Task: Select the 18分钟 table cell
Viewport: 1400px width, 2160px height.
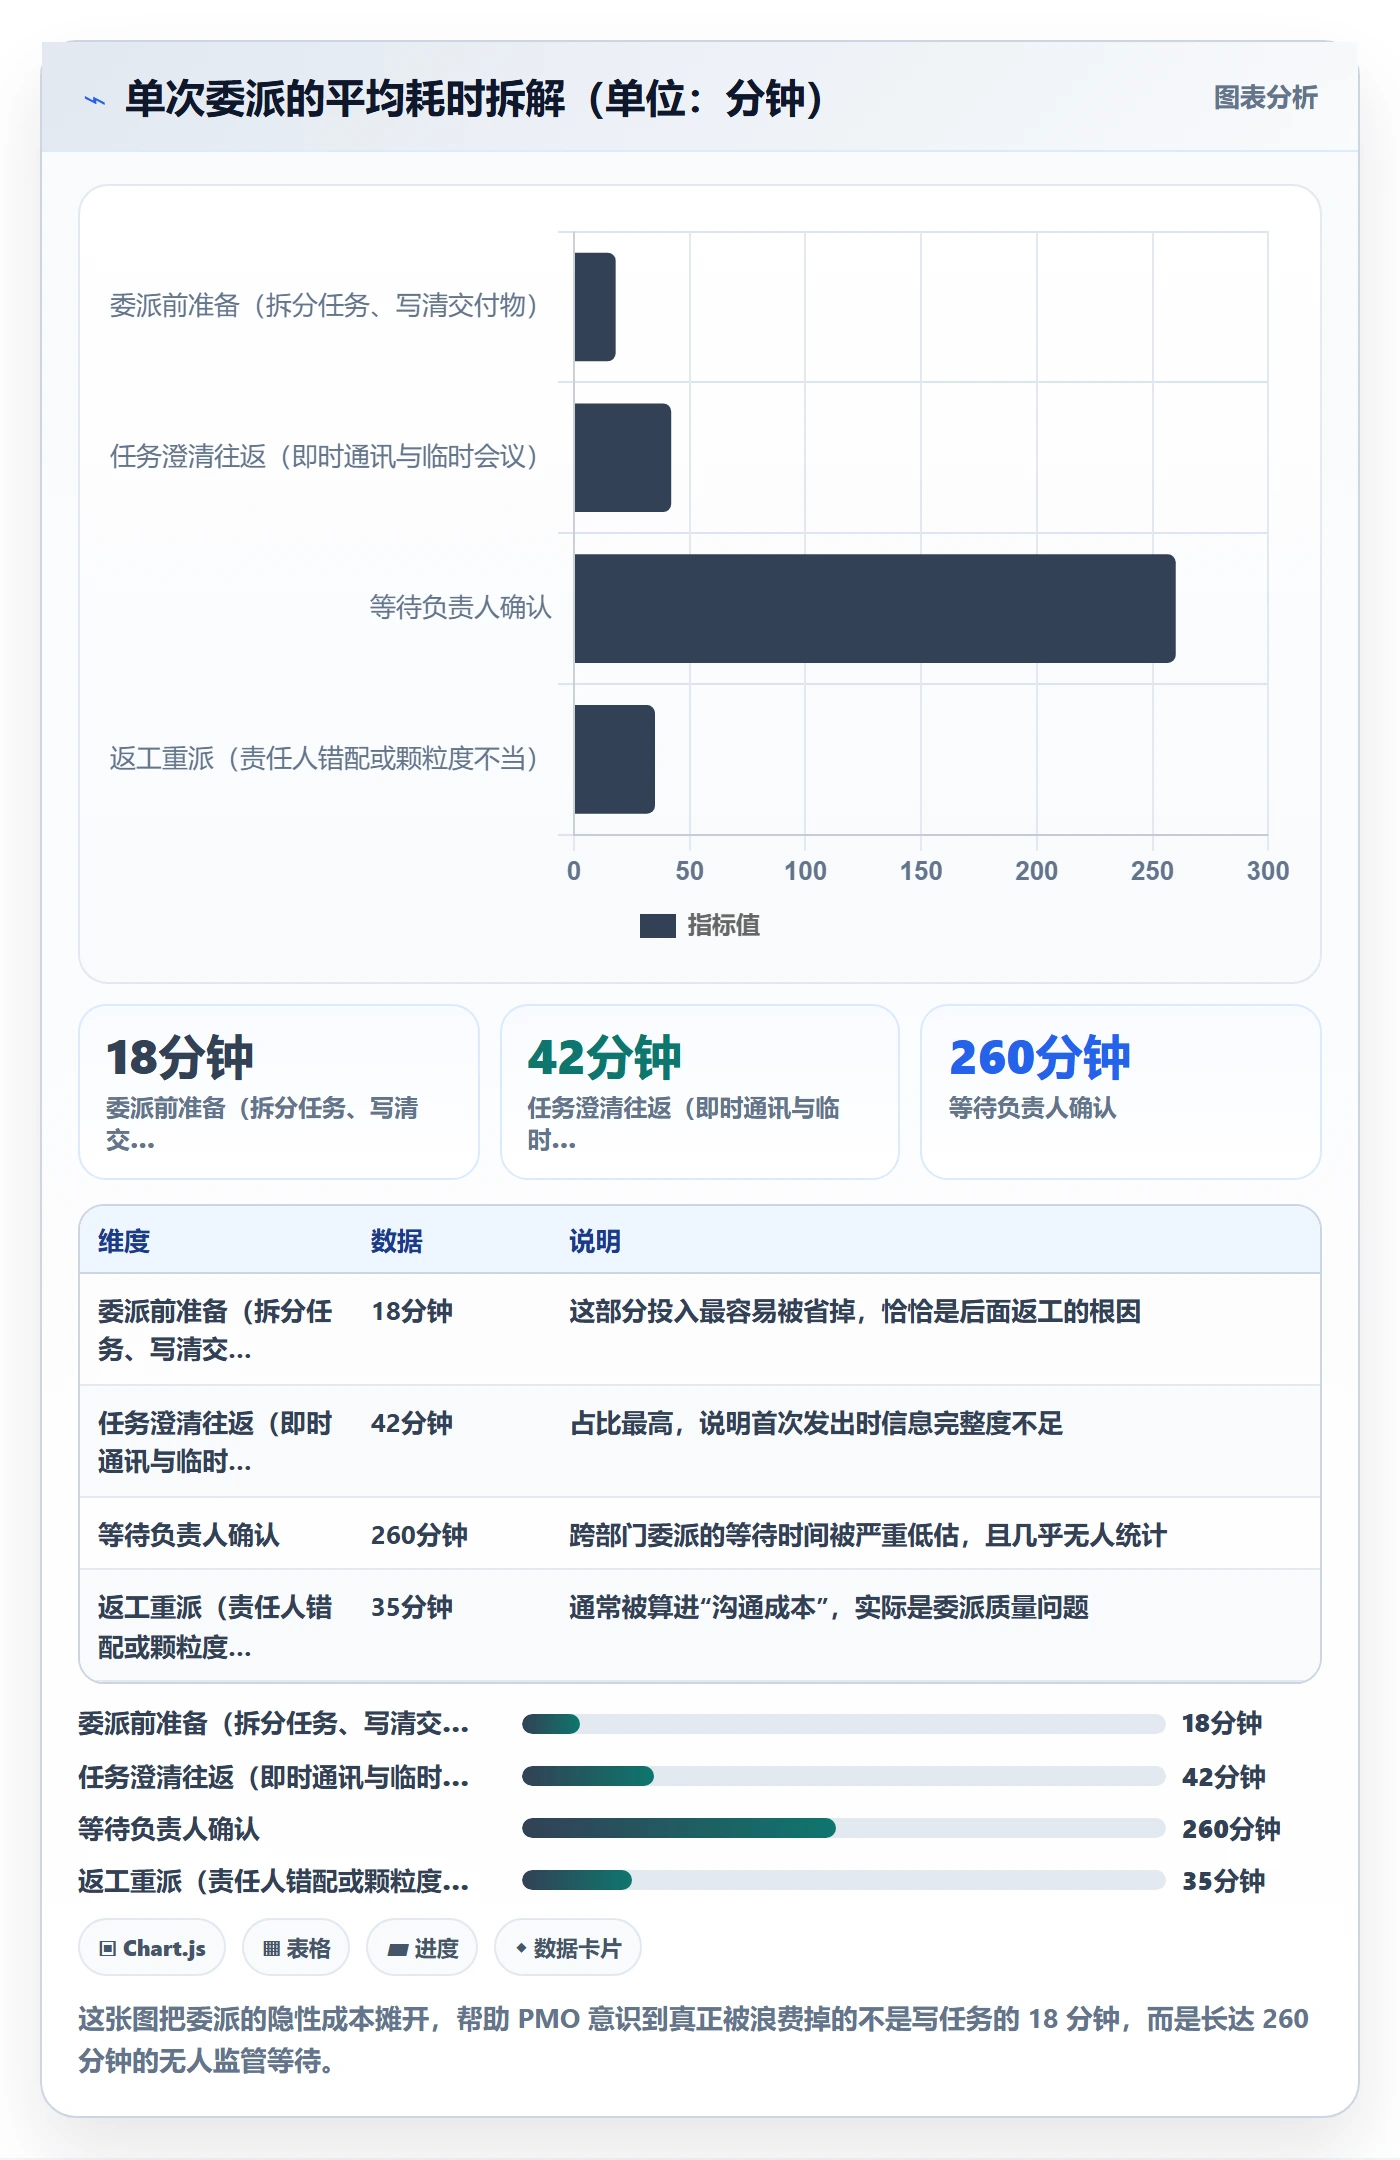Action: (412, 1311)
